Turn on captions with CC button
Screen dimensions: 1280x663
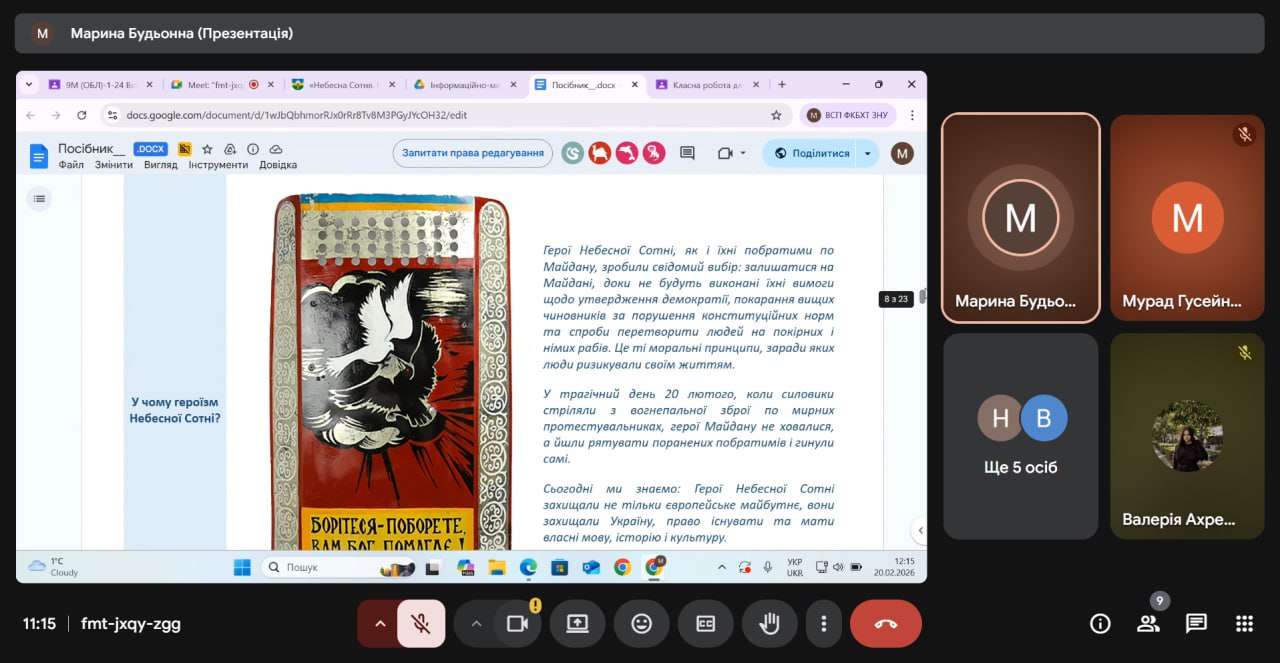click(x=705, y=624)
